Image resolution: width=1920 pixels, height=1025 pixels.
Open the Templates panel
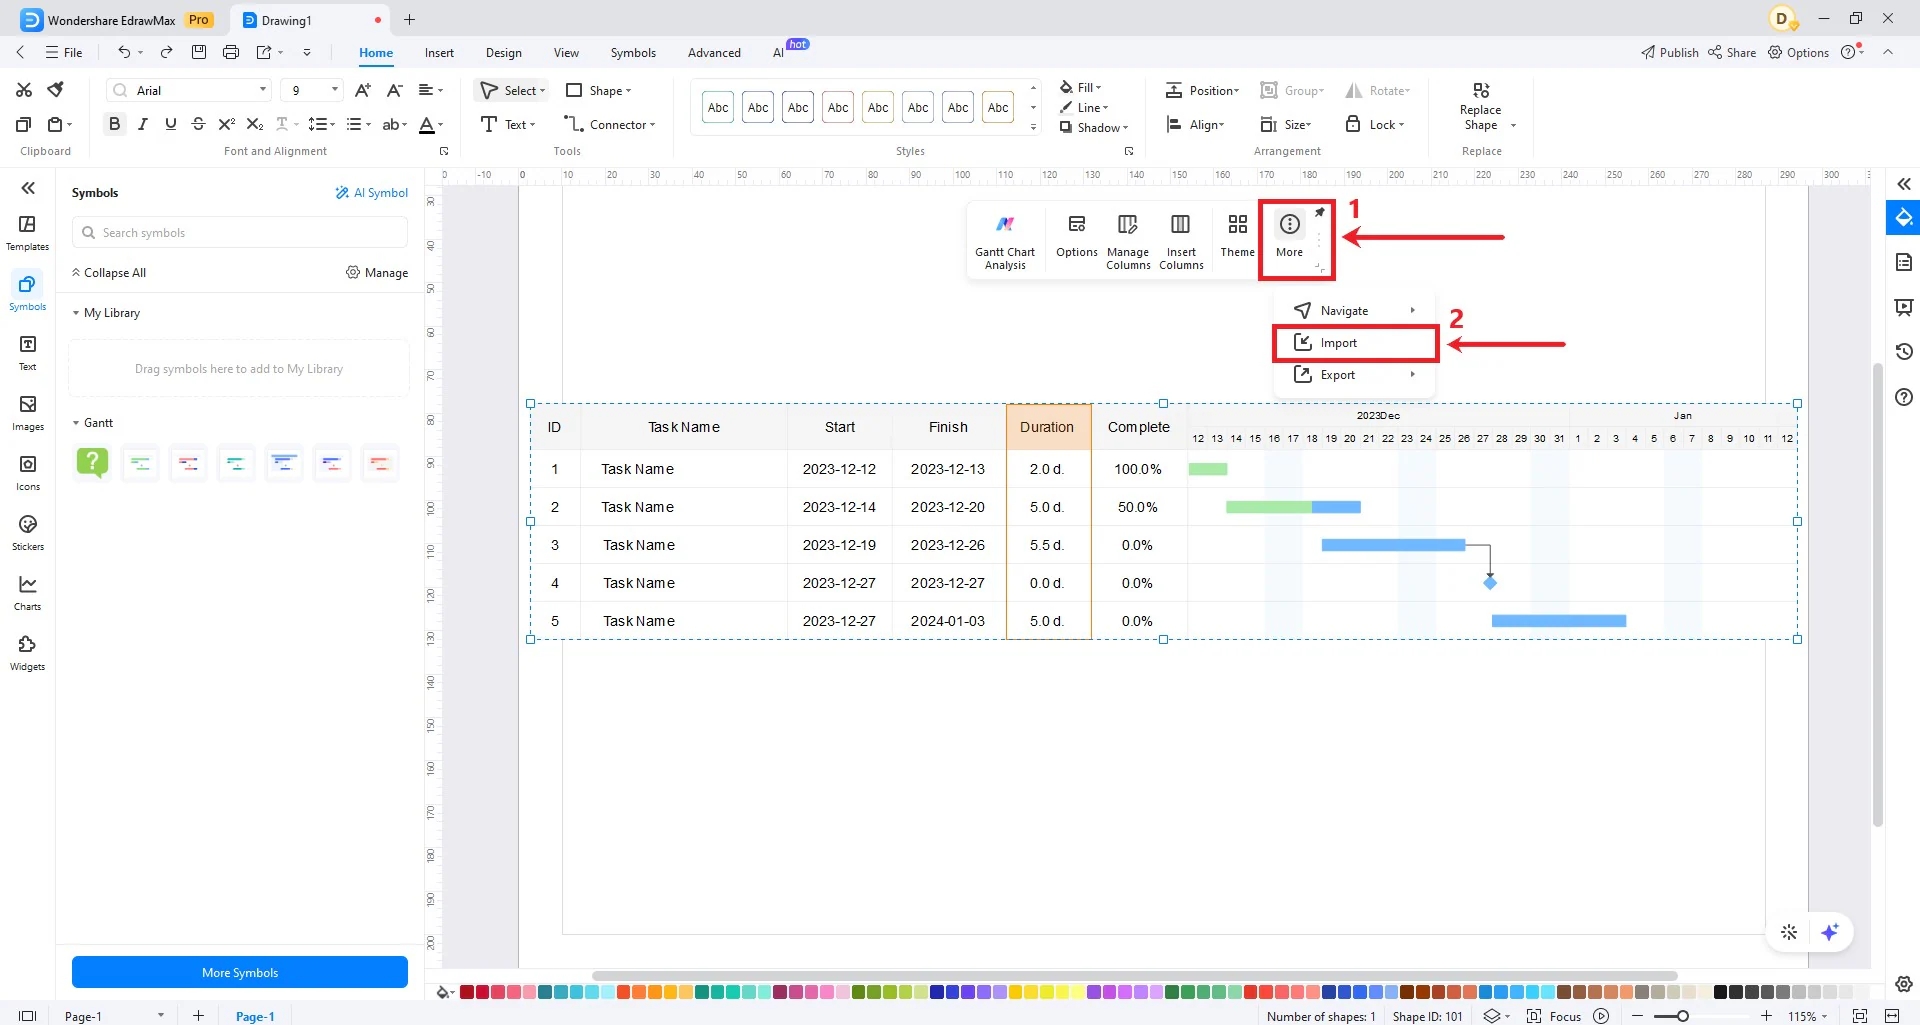point(27,232)
